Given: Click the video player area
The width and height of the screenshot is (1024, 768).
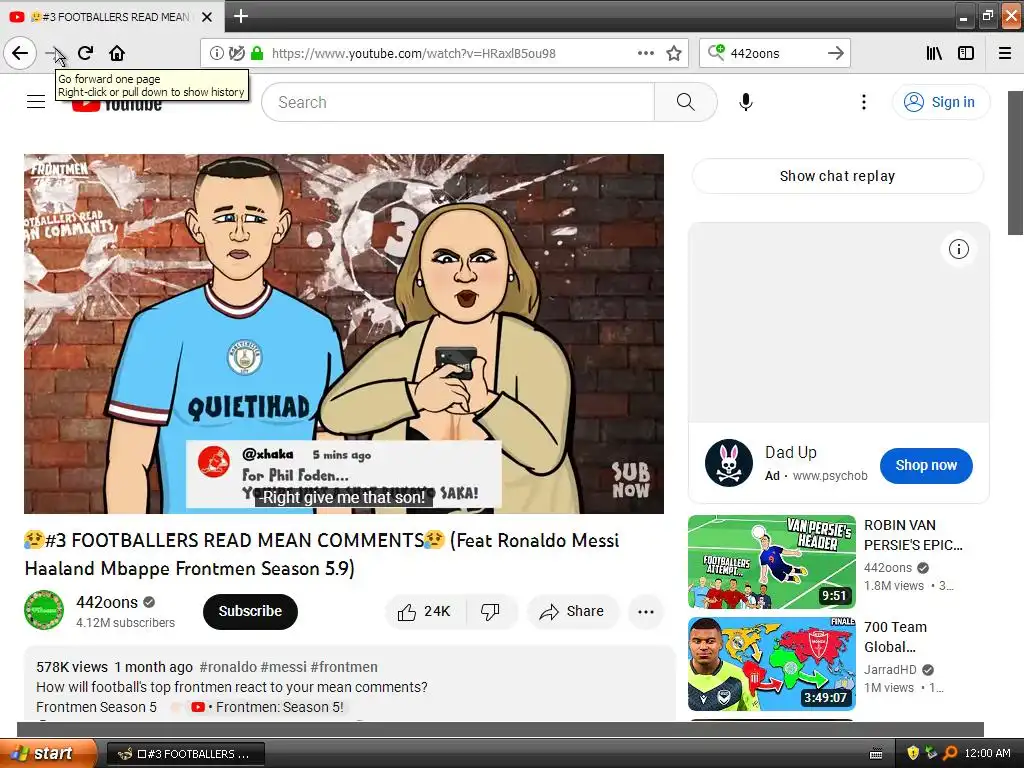Looking at the screenshot, I should 344,334.
